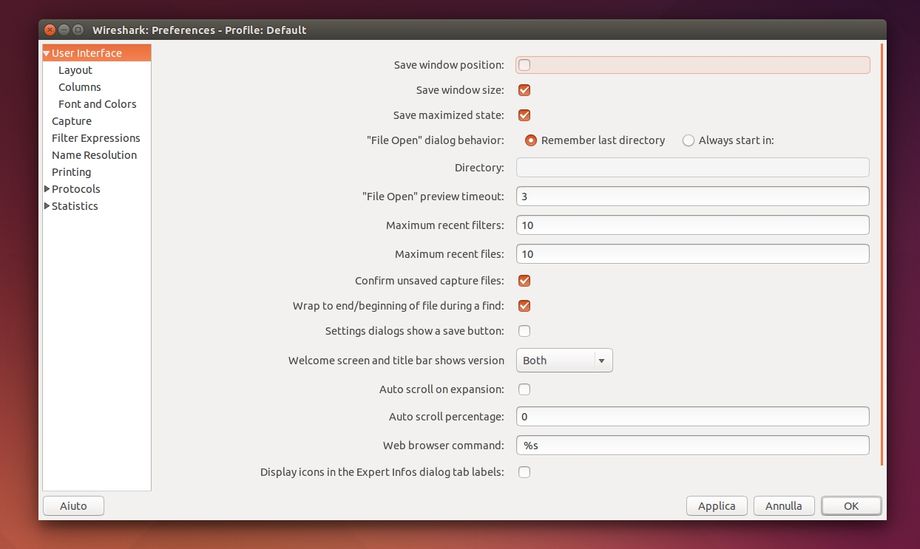Click the Maximum recent files field

[x=692, y=254]
